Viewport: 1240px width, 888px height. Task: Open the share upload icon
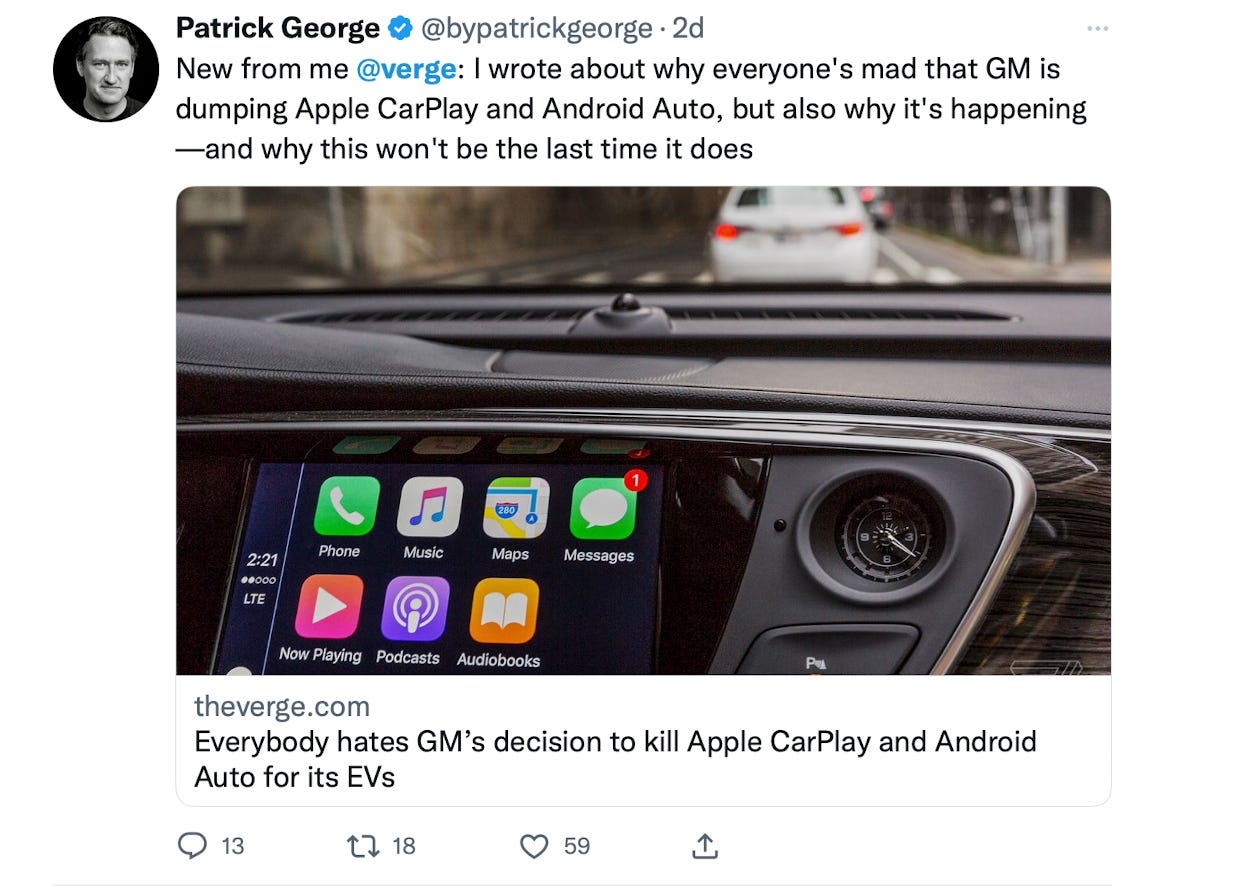coord(705,846)
